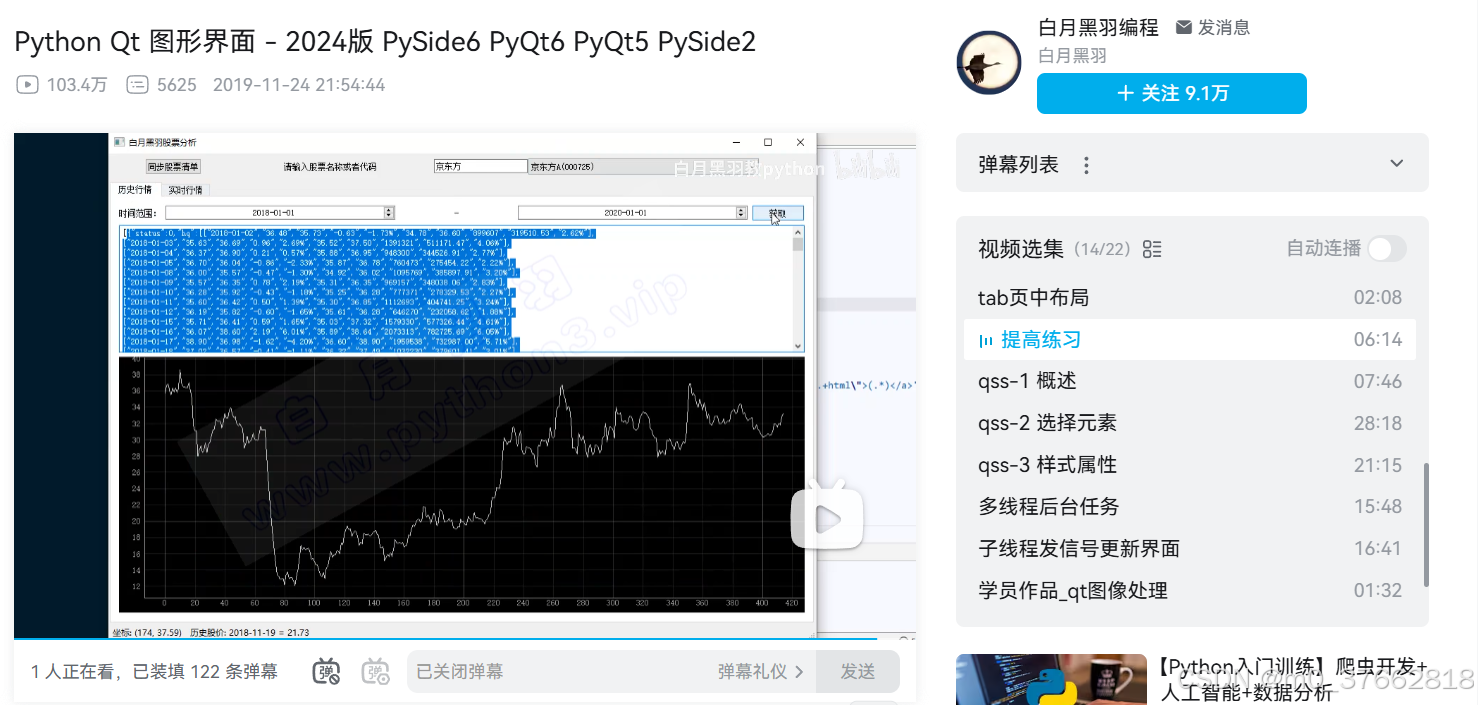Switch the episode list view icon
The image size is (1478, 705).
[x=1152, y=249]
